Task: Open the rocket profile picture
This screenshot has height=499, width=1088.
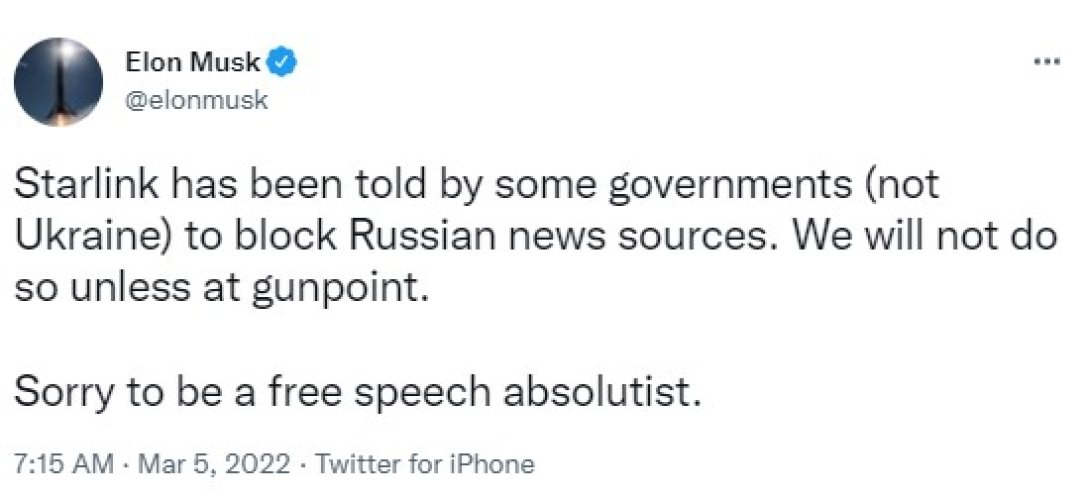Action: click(60, 81)
